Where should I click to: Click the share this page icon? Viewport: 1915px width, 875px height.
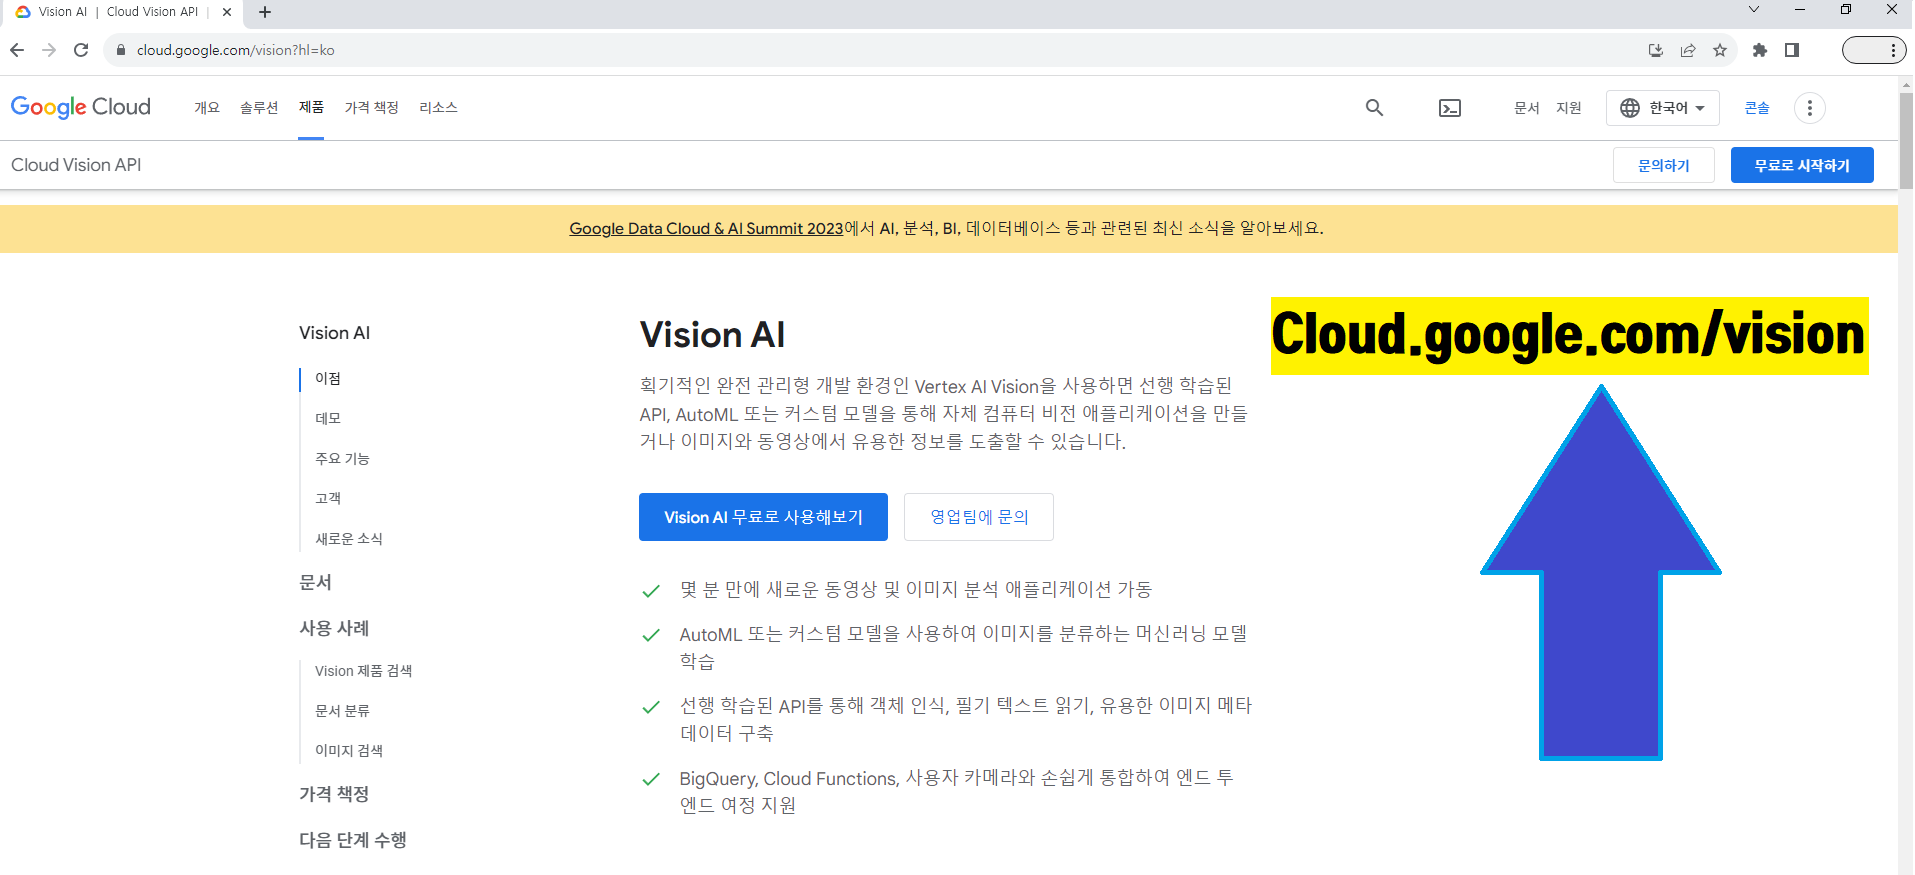coord(1688,50)
